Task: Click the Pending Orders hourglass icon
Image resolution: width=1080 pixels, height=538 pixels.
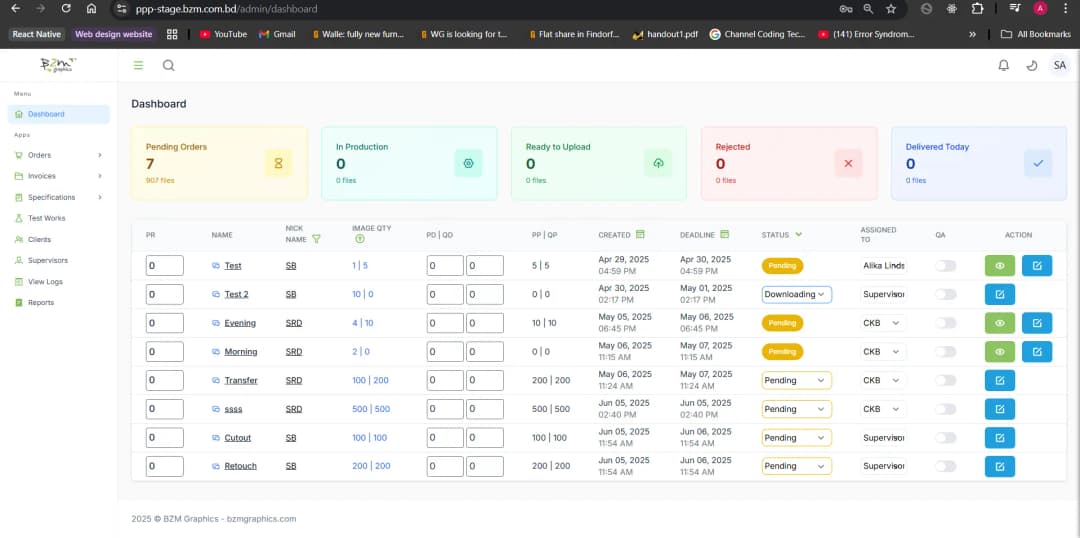Action: (278, 163)
